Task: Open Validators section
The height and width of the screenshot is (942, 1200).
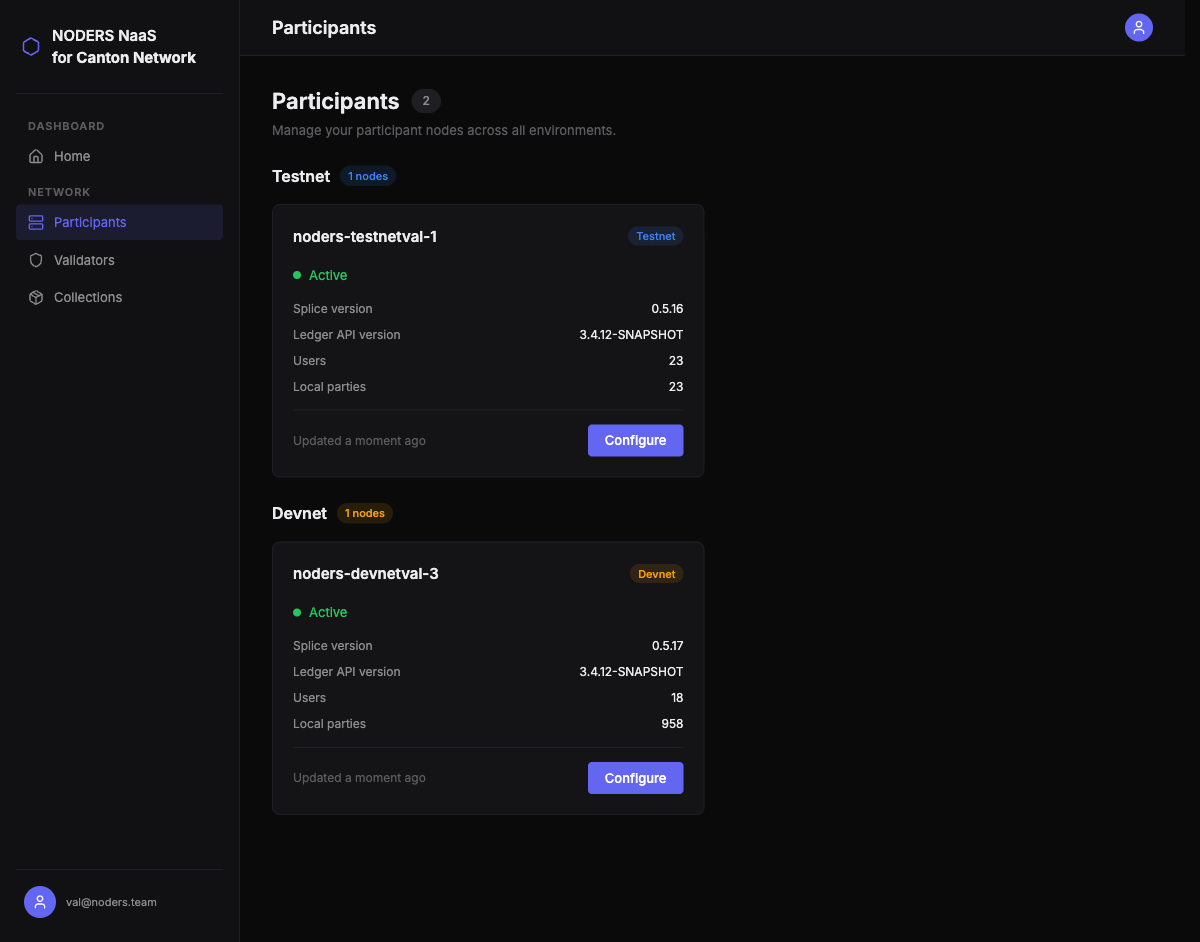Action: [119, 260]
